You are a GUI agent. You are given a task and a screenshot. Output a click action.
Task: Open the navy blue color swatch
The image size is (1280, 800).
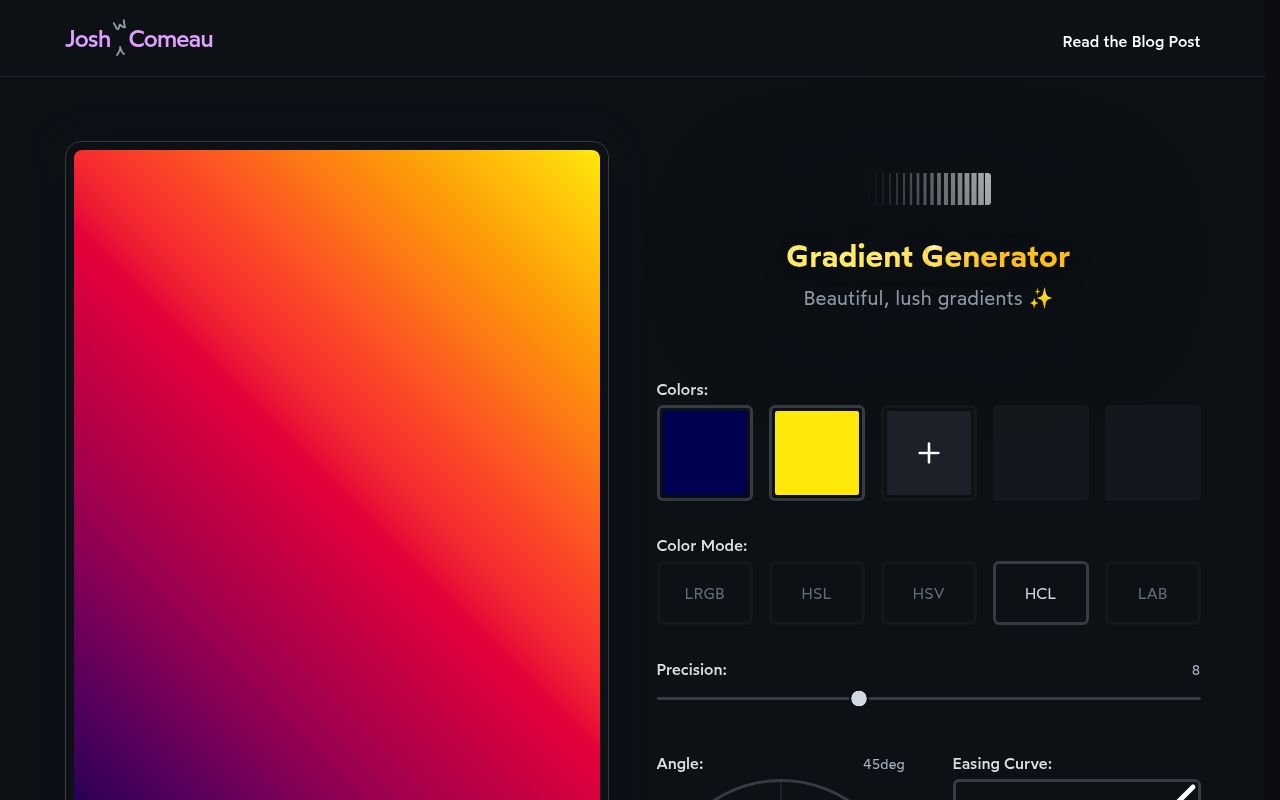click(x=705, y=453)
